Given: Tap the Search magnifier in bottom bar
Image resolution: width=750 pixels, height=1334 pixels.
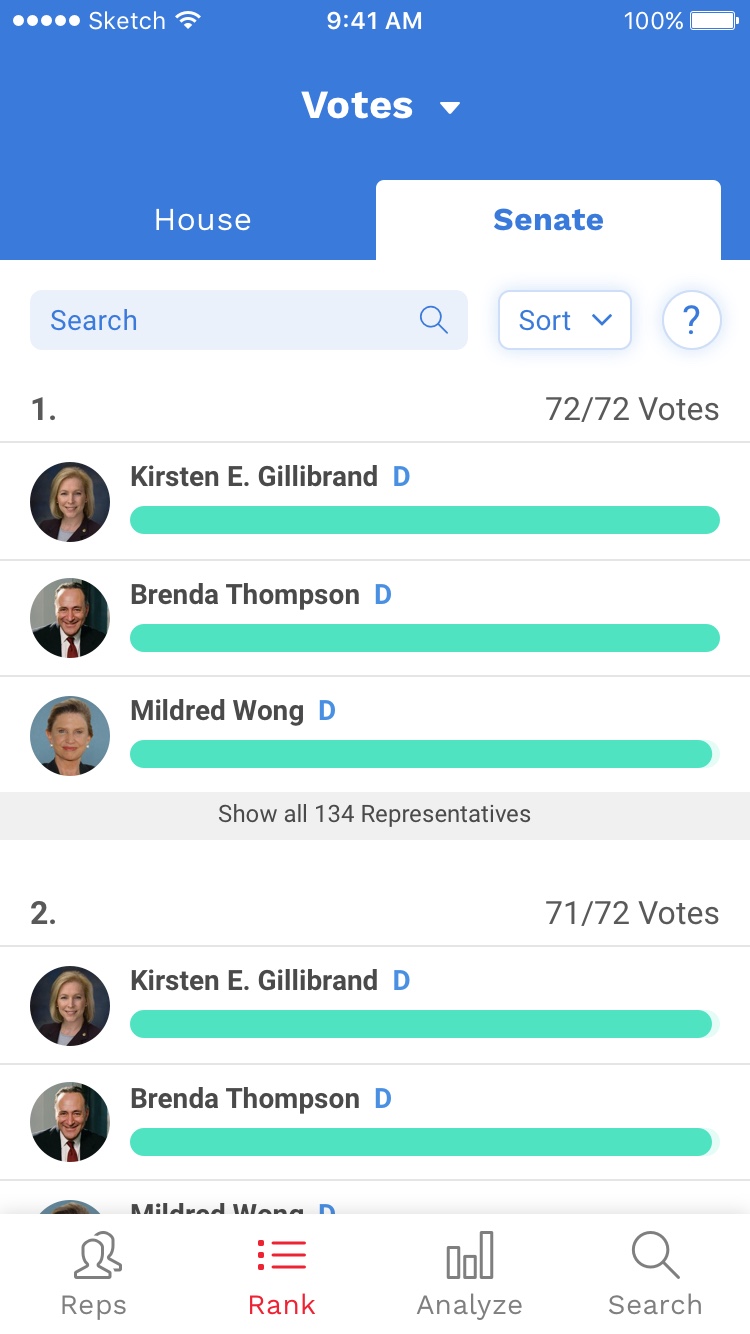Looking at the screenshot, I should [655, 1256].
